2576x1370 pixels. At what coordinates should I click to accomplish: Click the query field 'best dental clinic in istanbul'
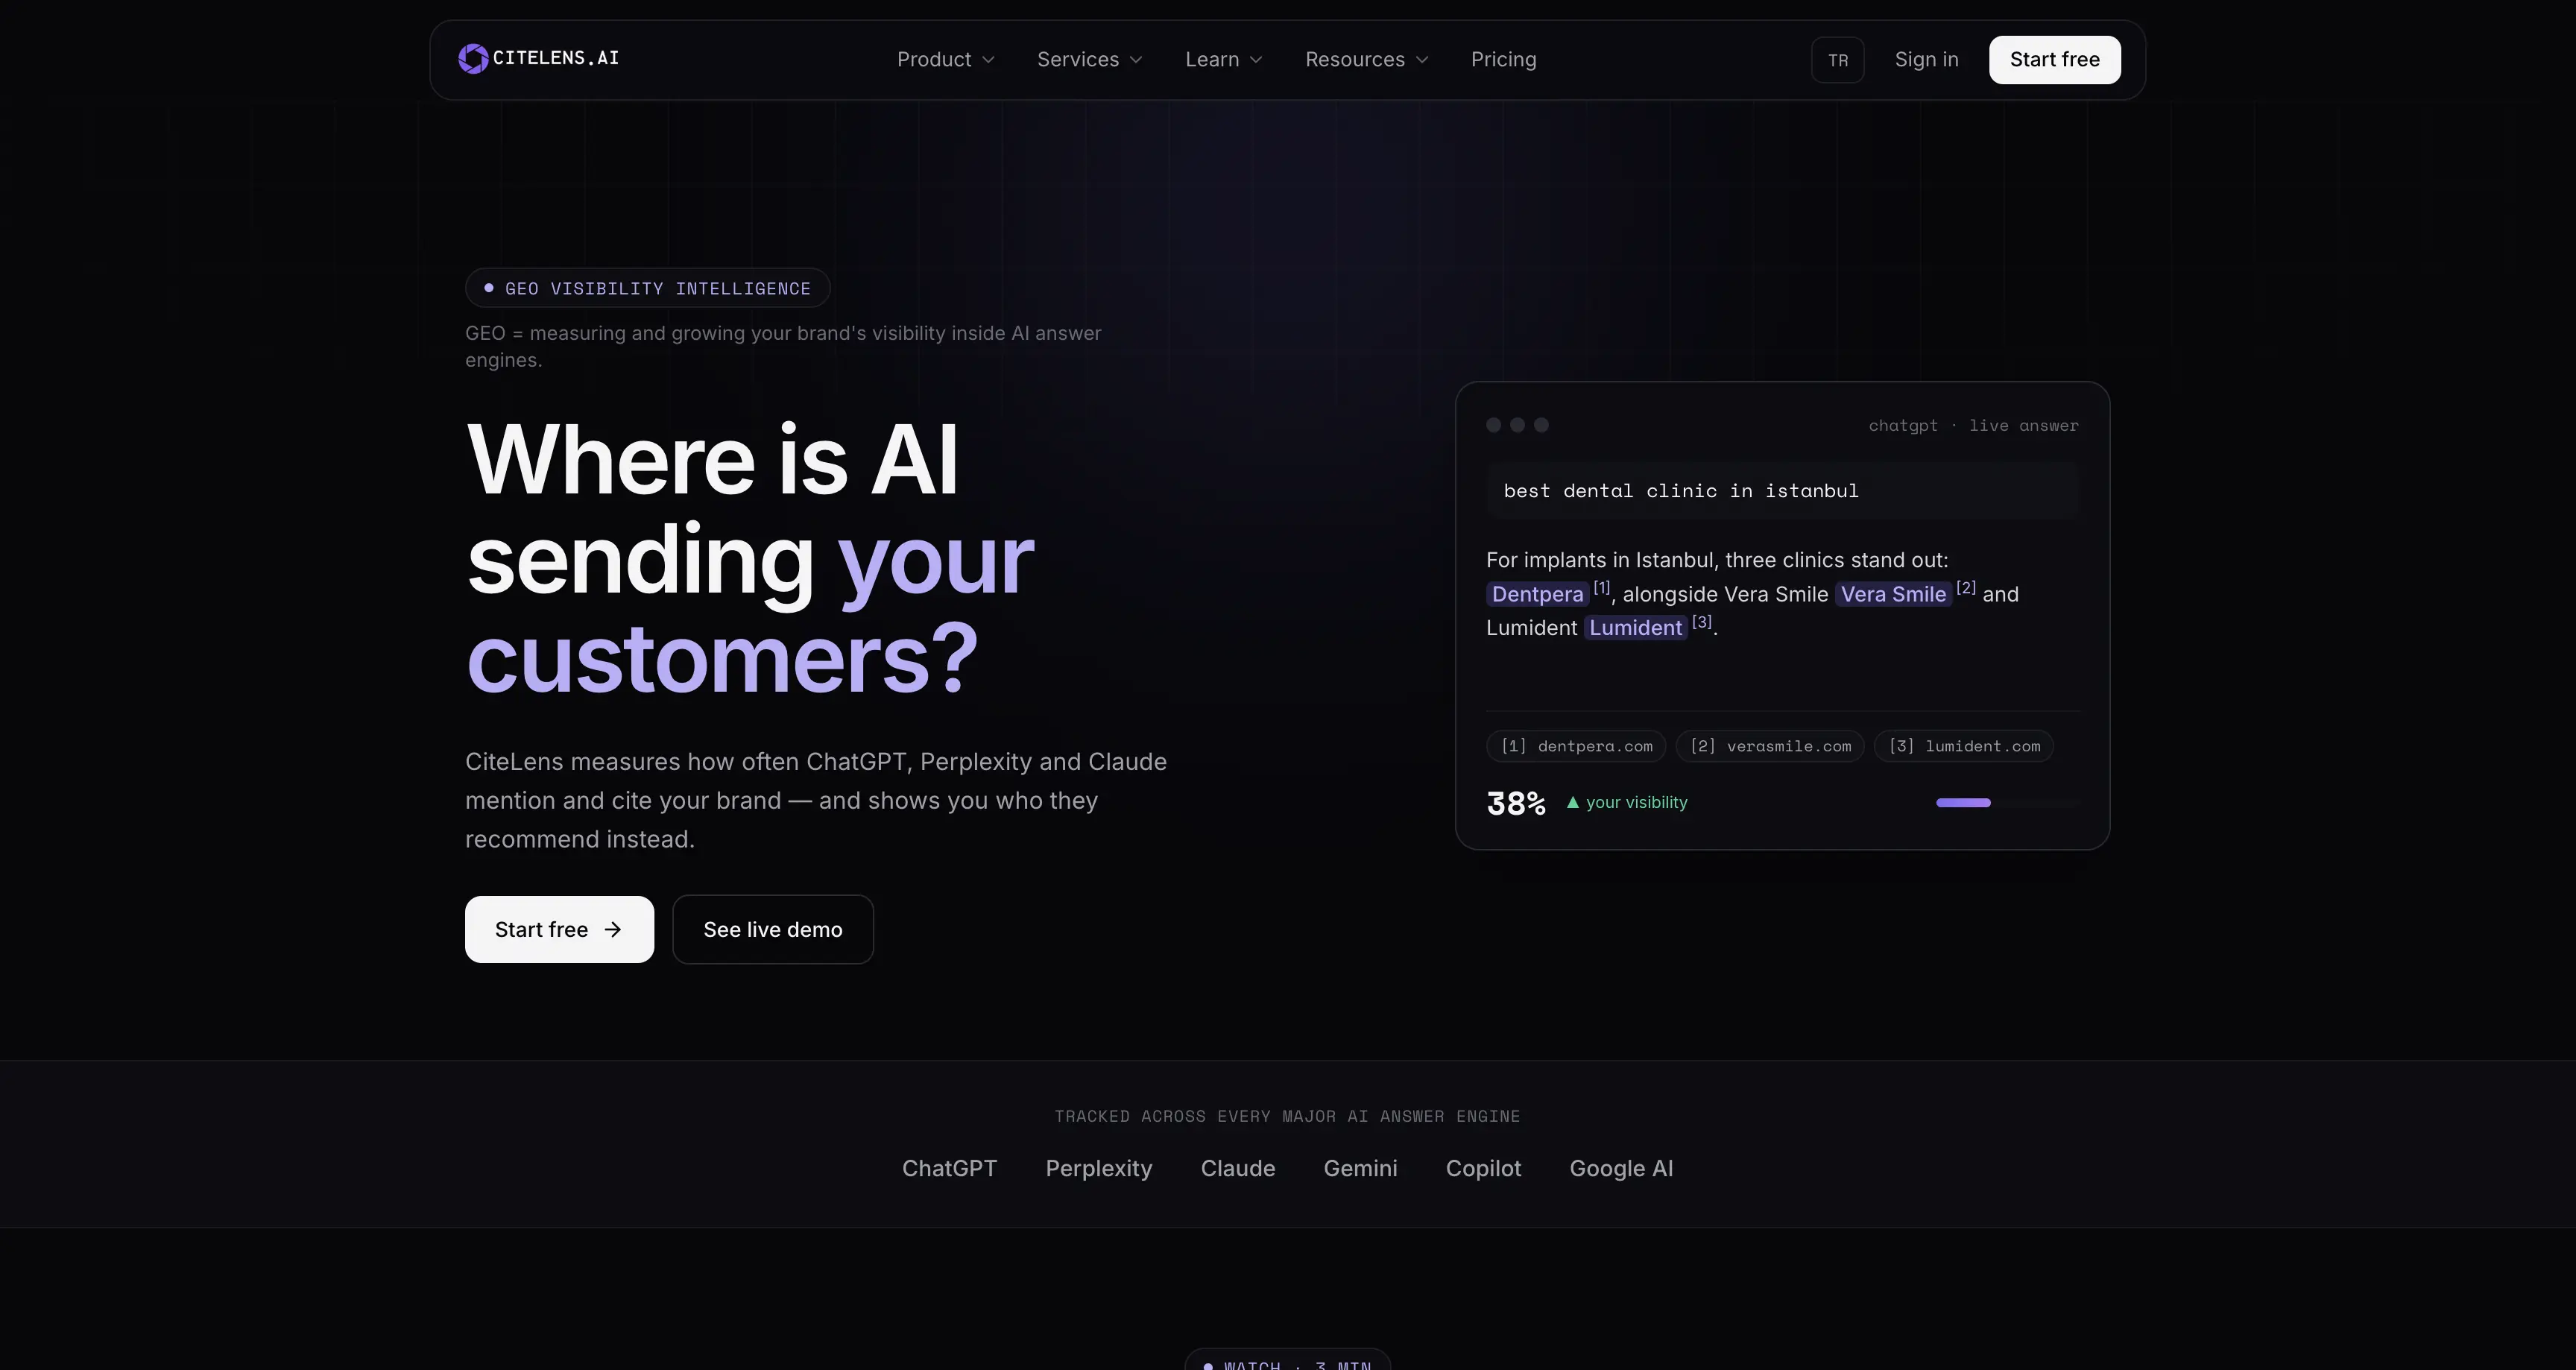[x=1782, y=491]
